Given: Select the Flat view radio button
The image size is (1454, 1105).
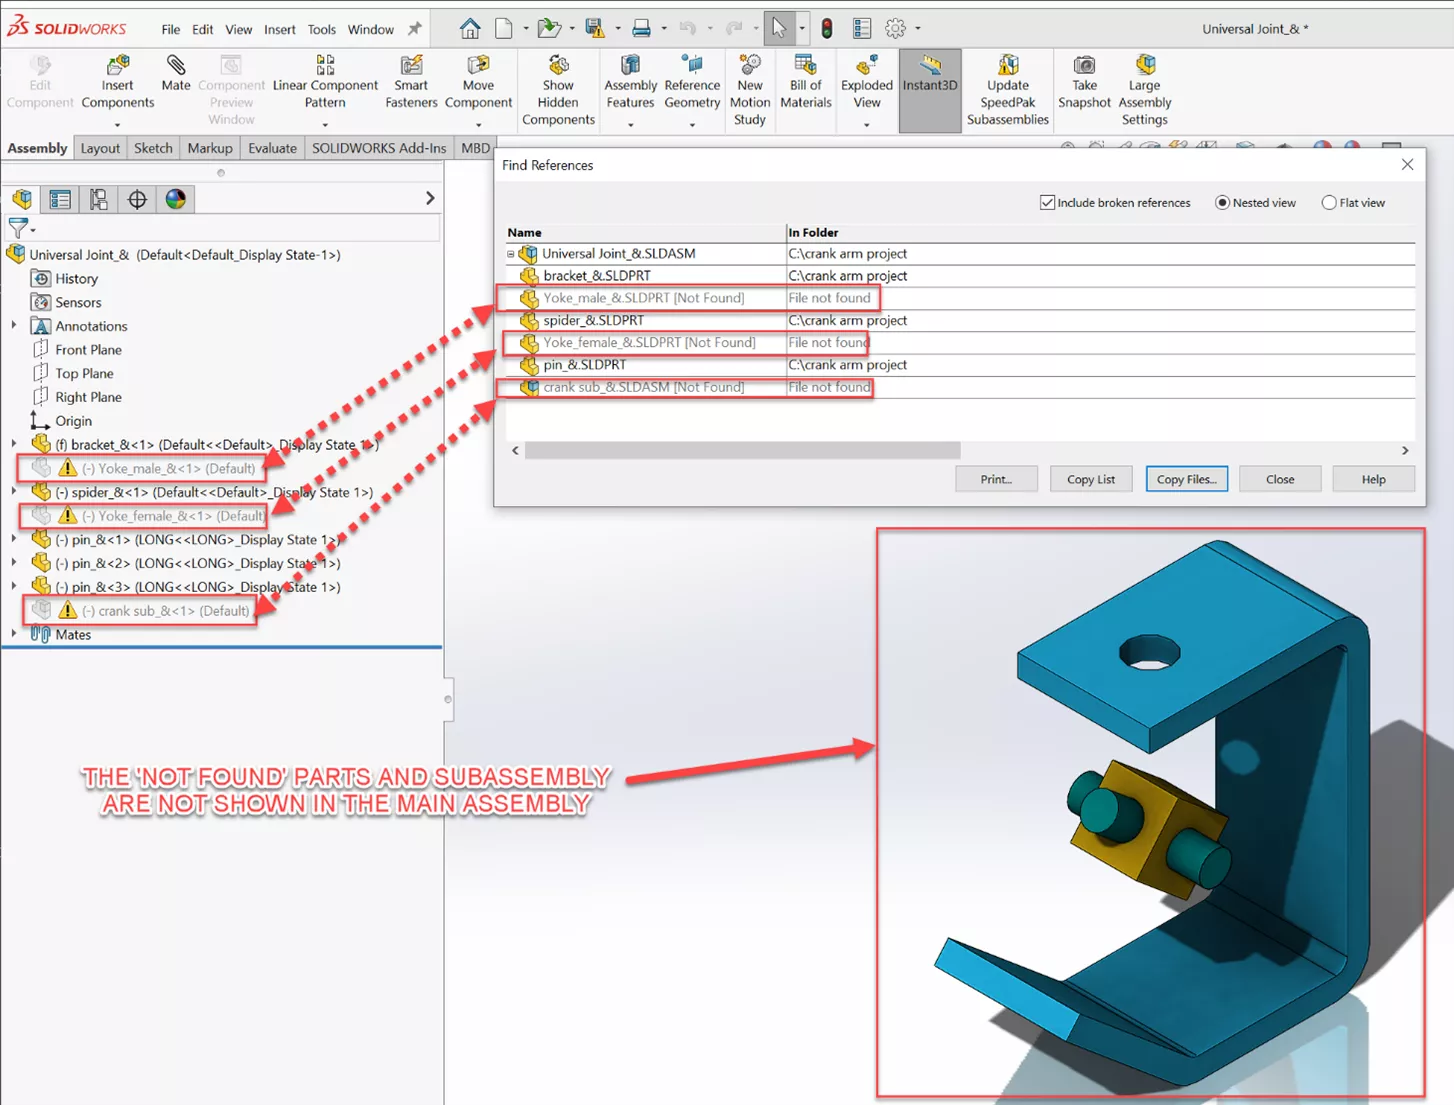Looking at the screenshot, I should [1329, 203].
